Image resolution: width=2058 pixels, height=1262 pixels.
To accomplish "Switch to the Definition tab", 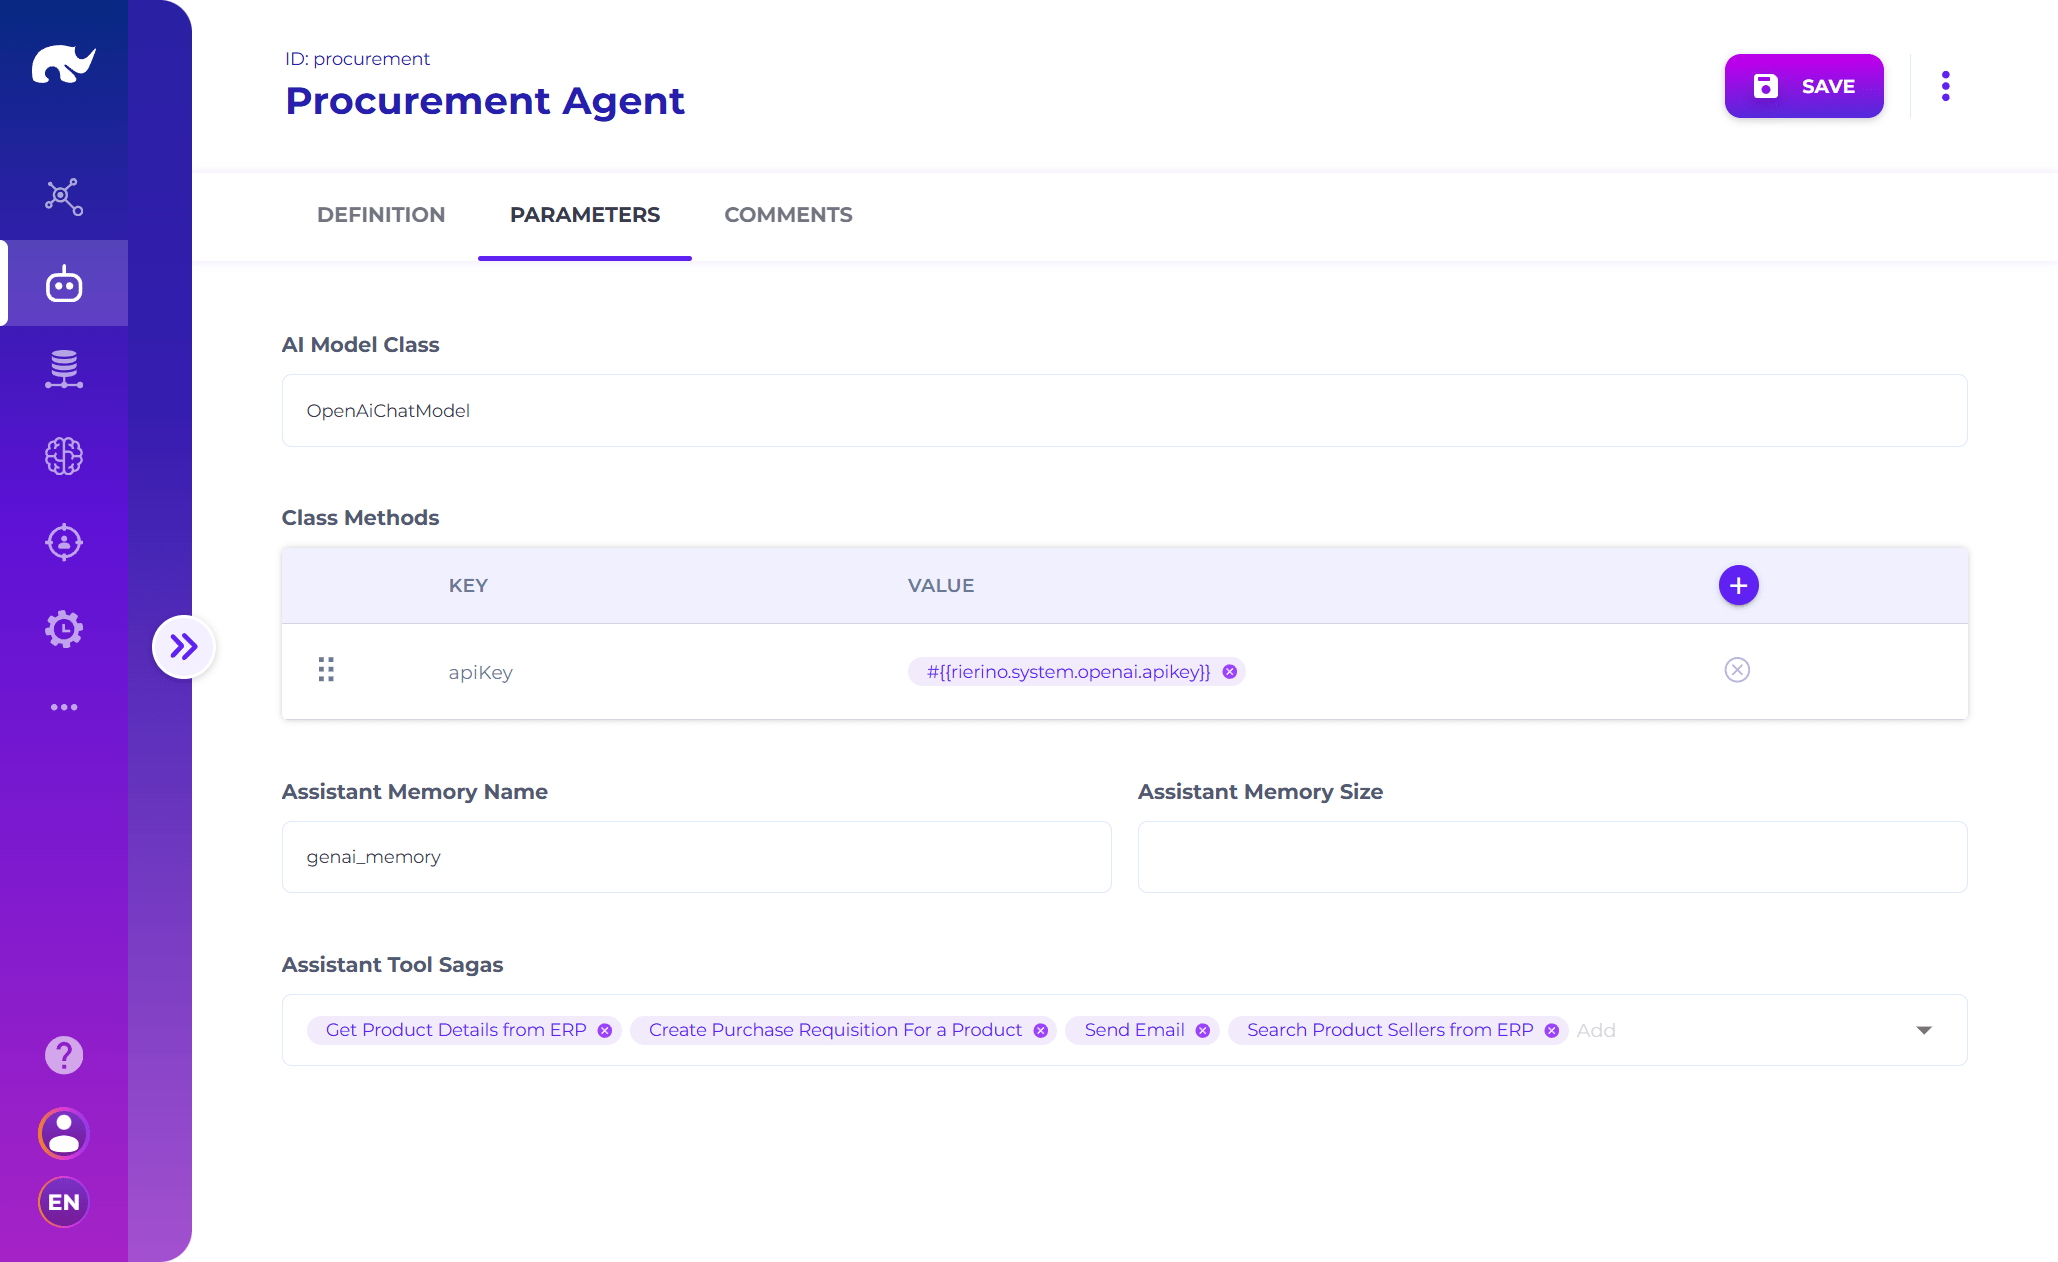I will coord(381,215).
